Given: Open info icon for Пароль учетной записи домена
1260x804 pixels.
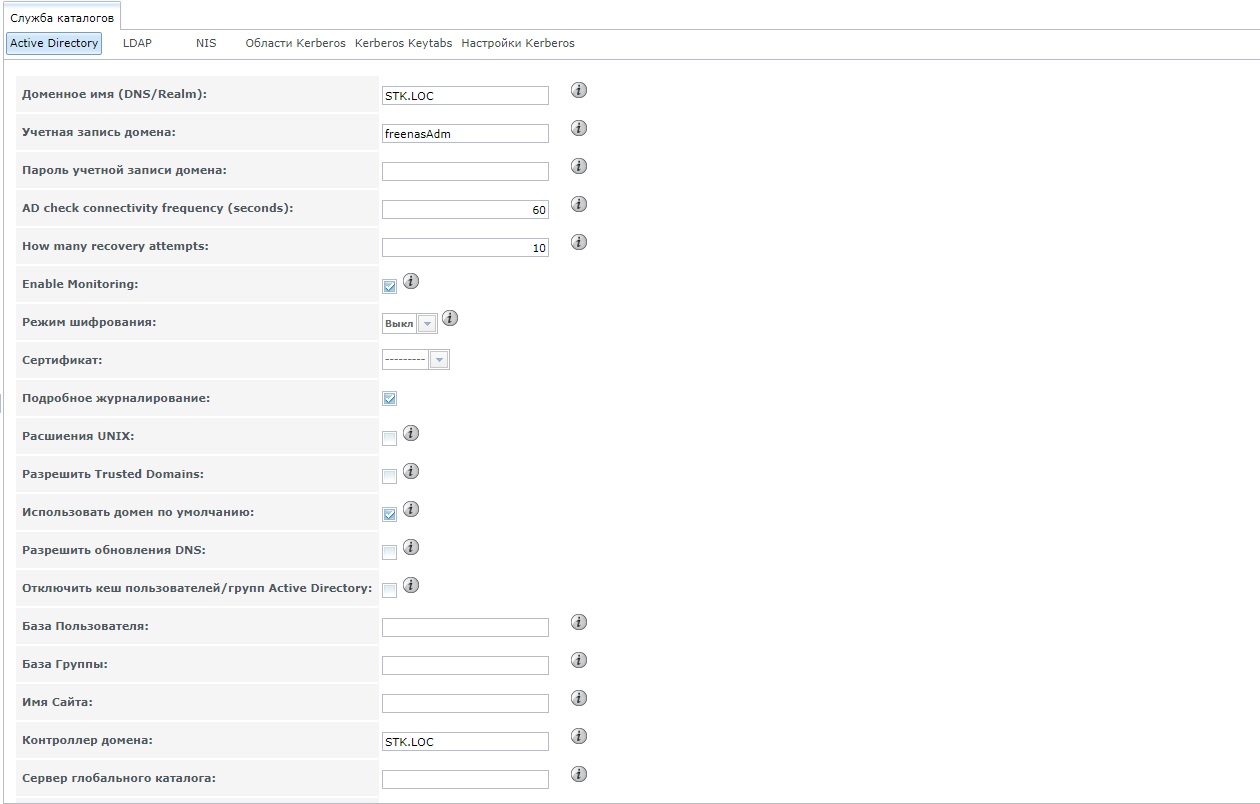Looking at the screenshot, I should (579, 166).
